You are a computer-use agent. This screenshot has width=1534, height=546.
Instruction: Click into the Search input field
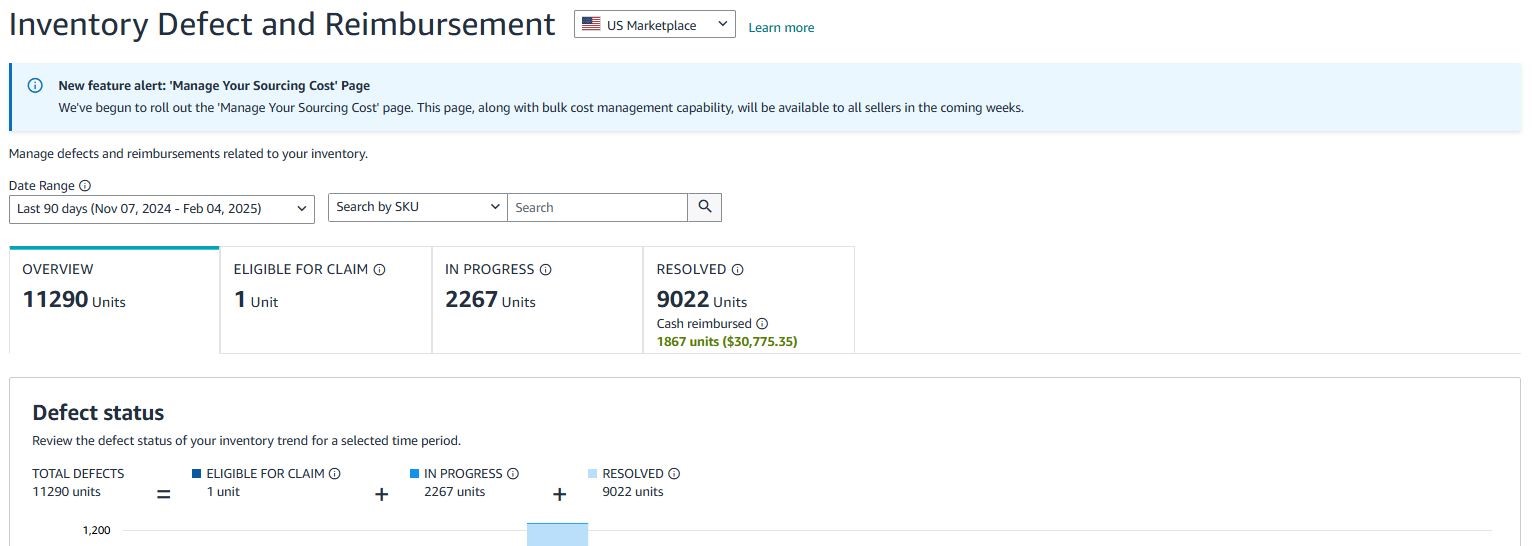[597, 207]
